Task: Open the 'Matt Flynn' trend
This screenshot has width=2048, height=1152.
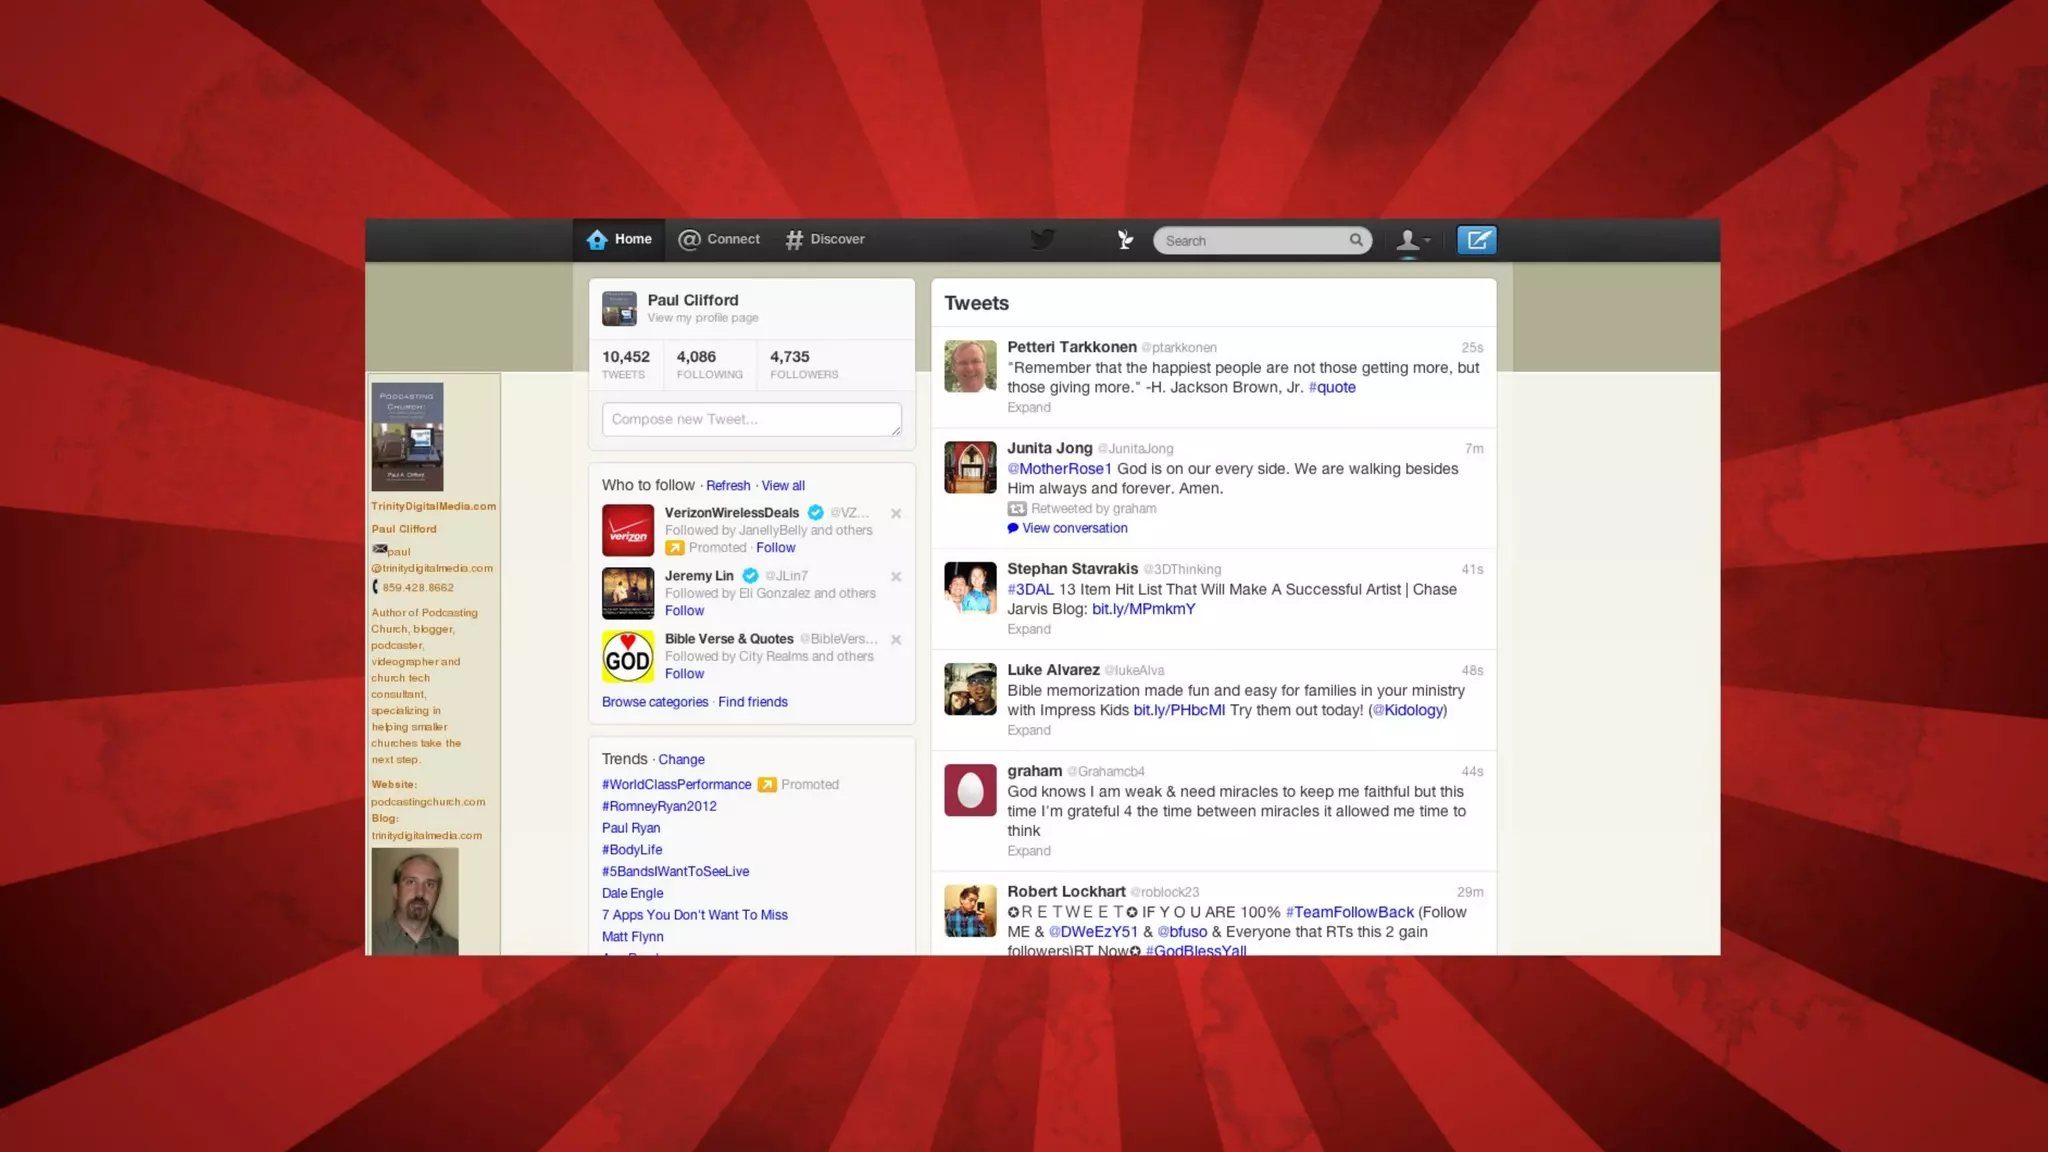Action: [632, 937]
